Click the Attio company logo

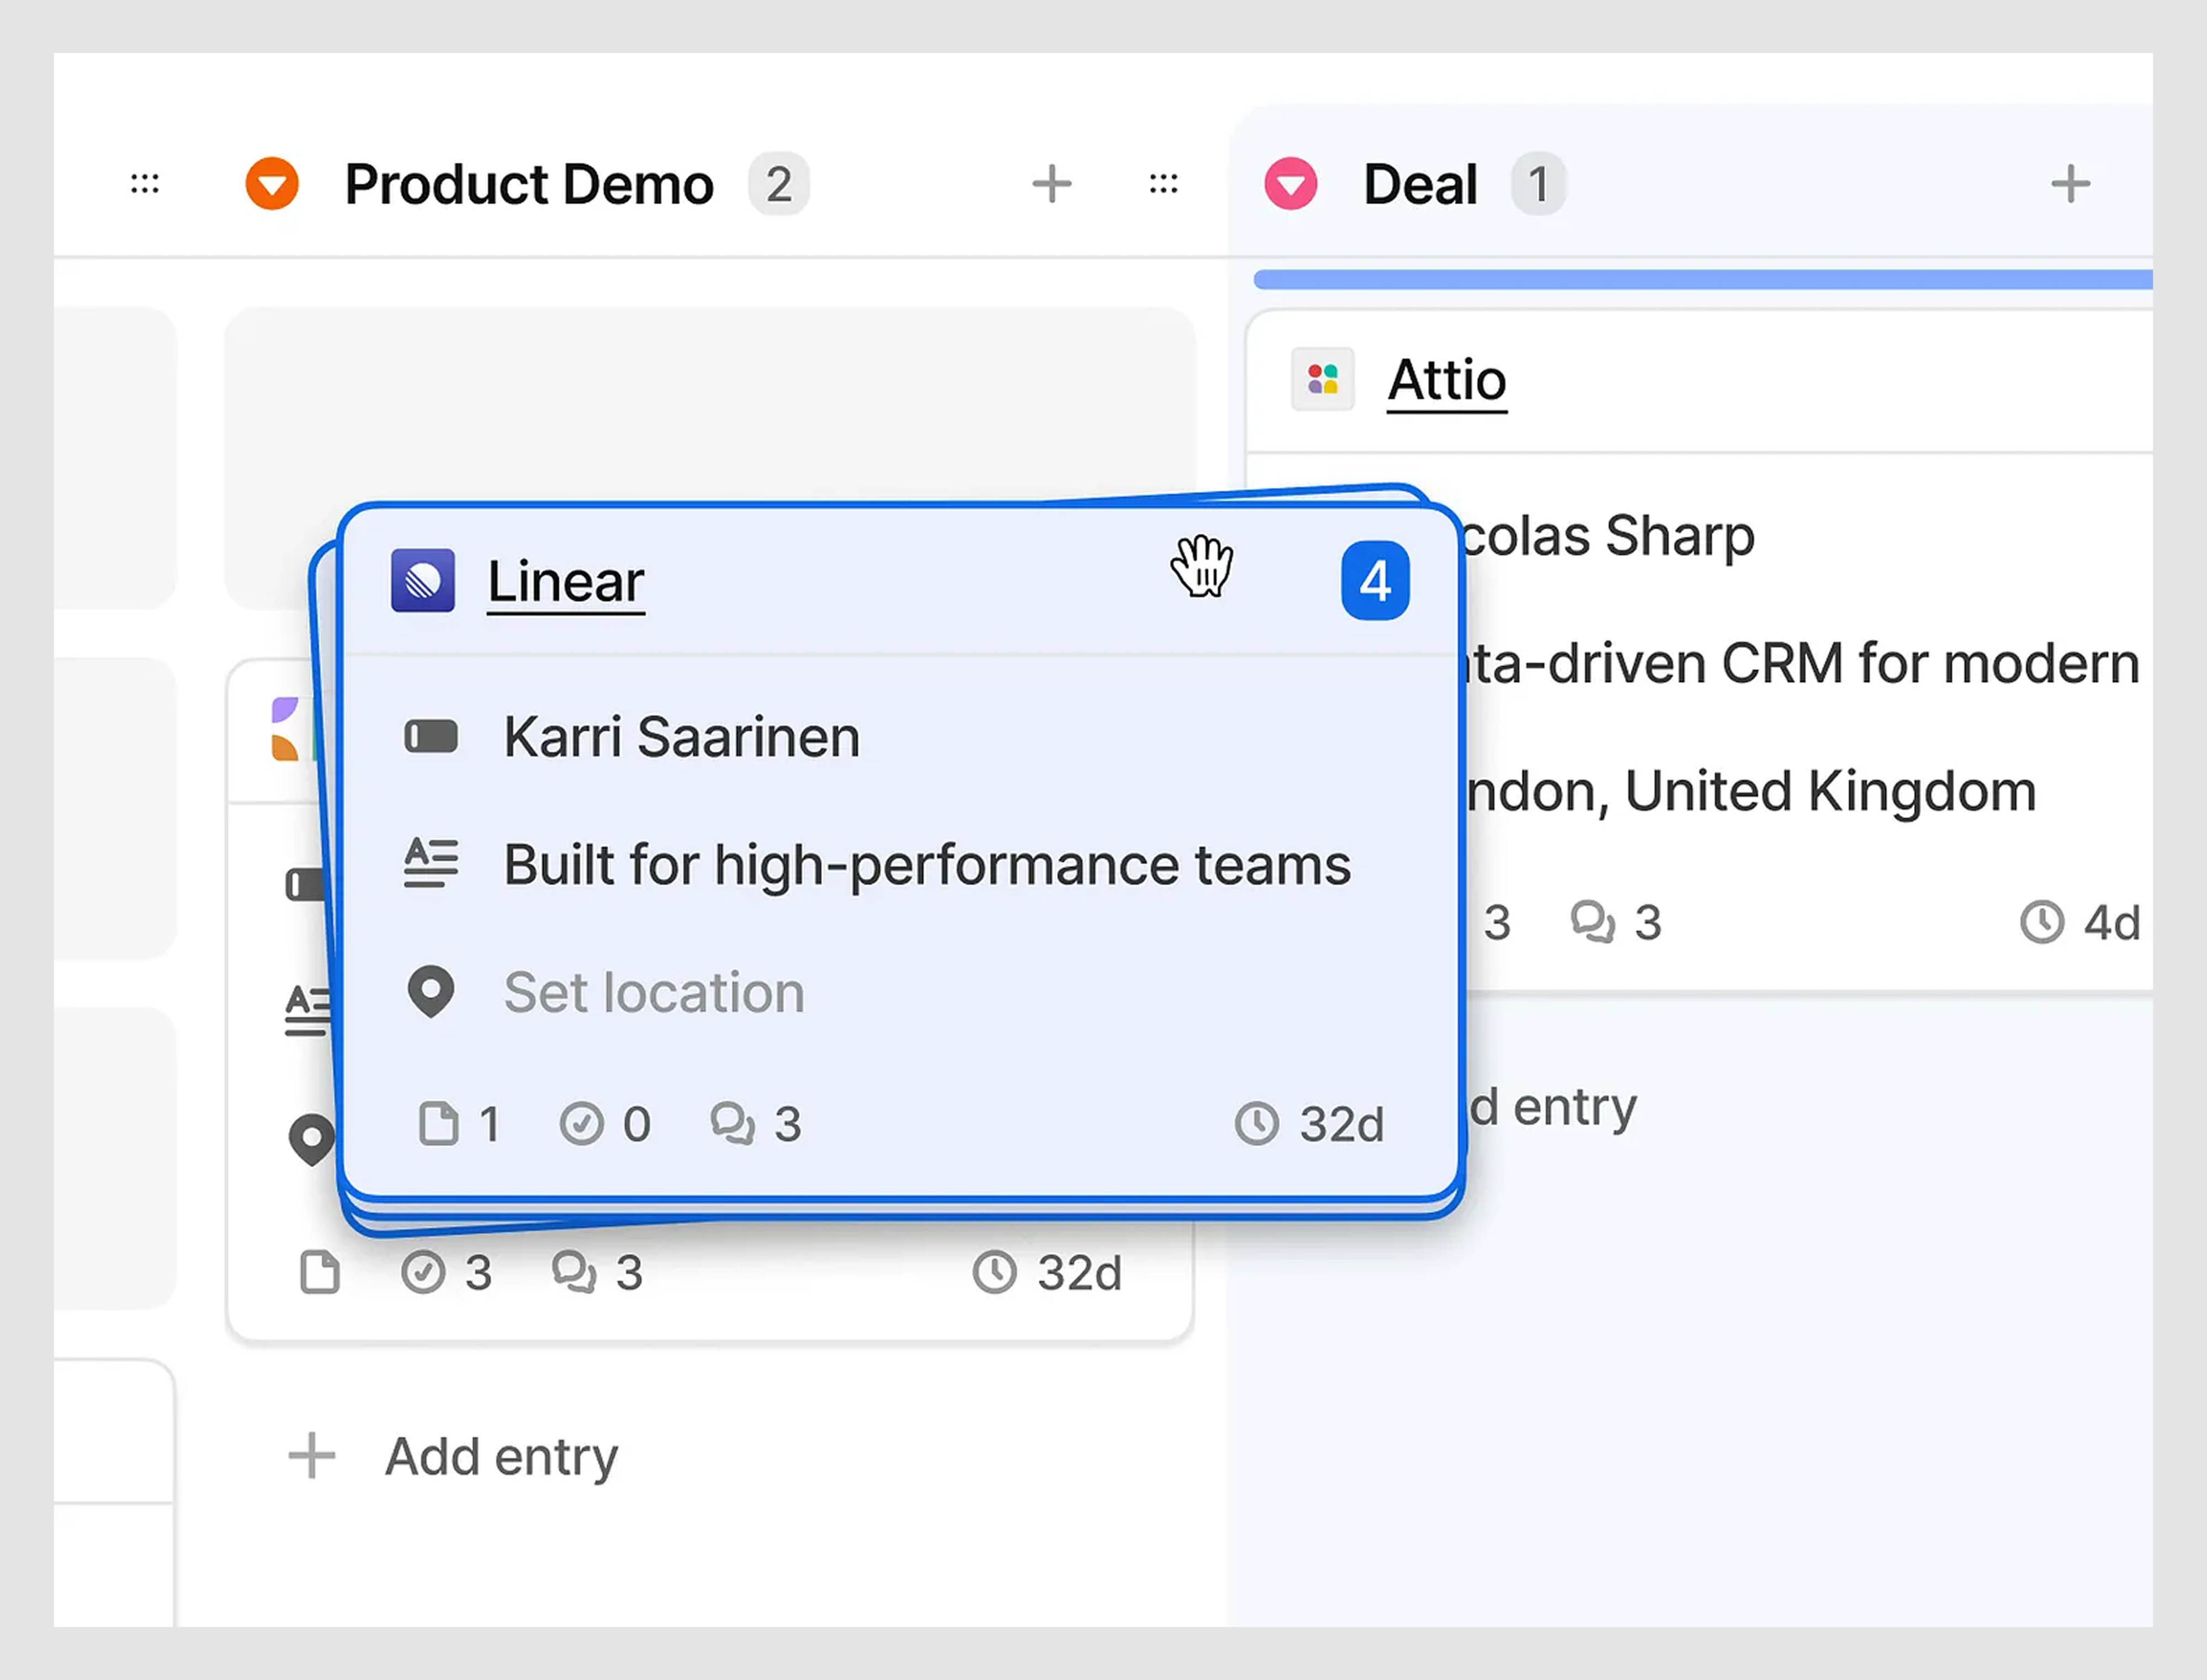click(1322, 379)
